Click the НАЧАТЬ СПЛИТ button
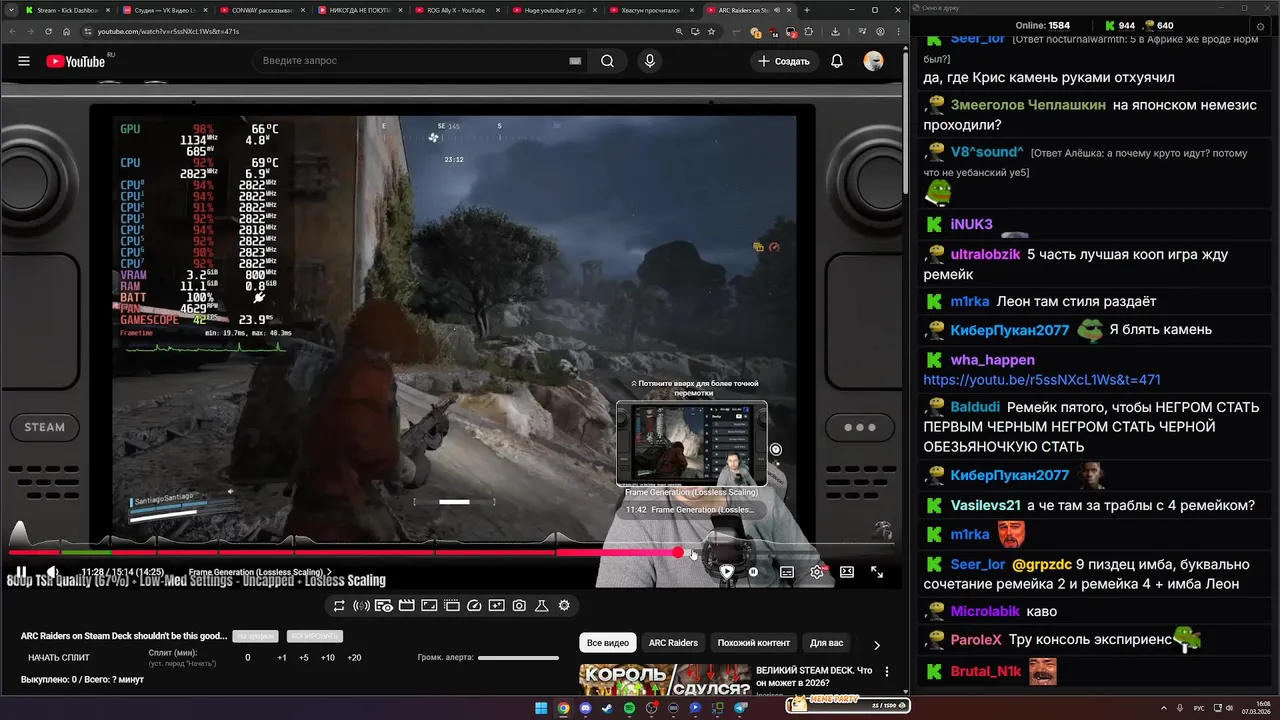 coord(59,657)
